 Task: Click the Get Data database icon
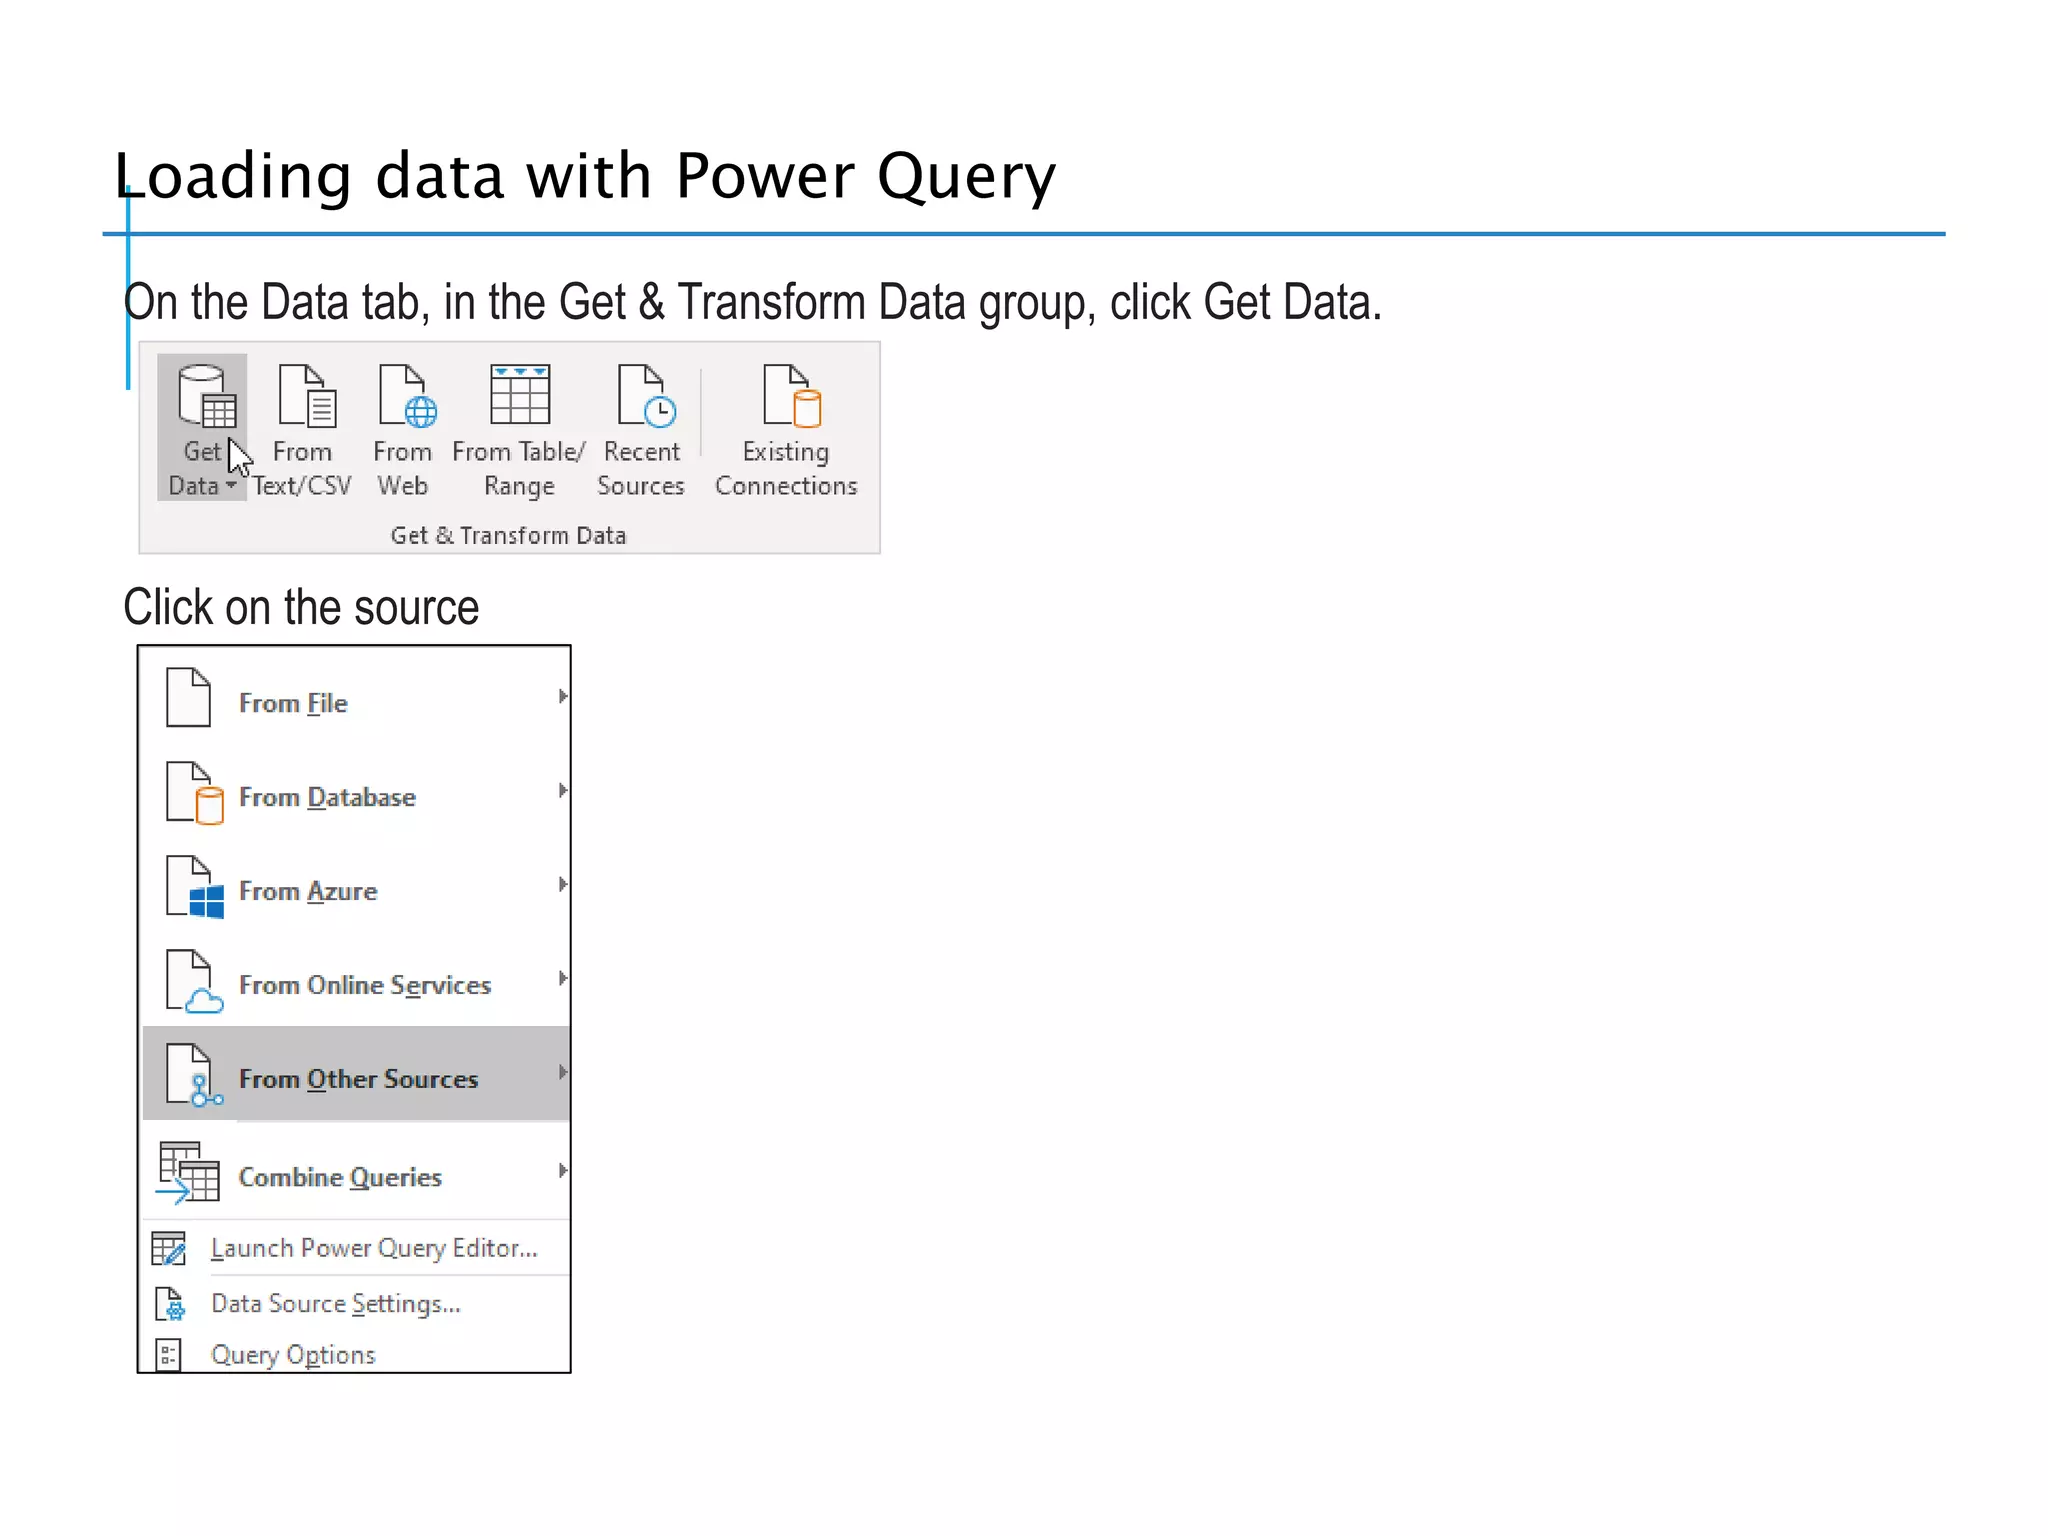tap(206, 397)
